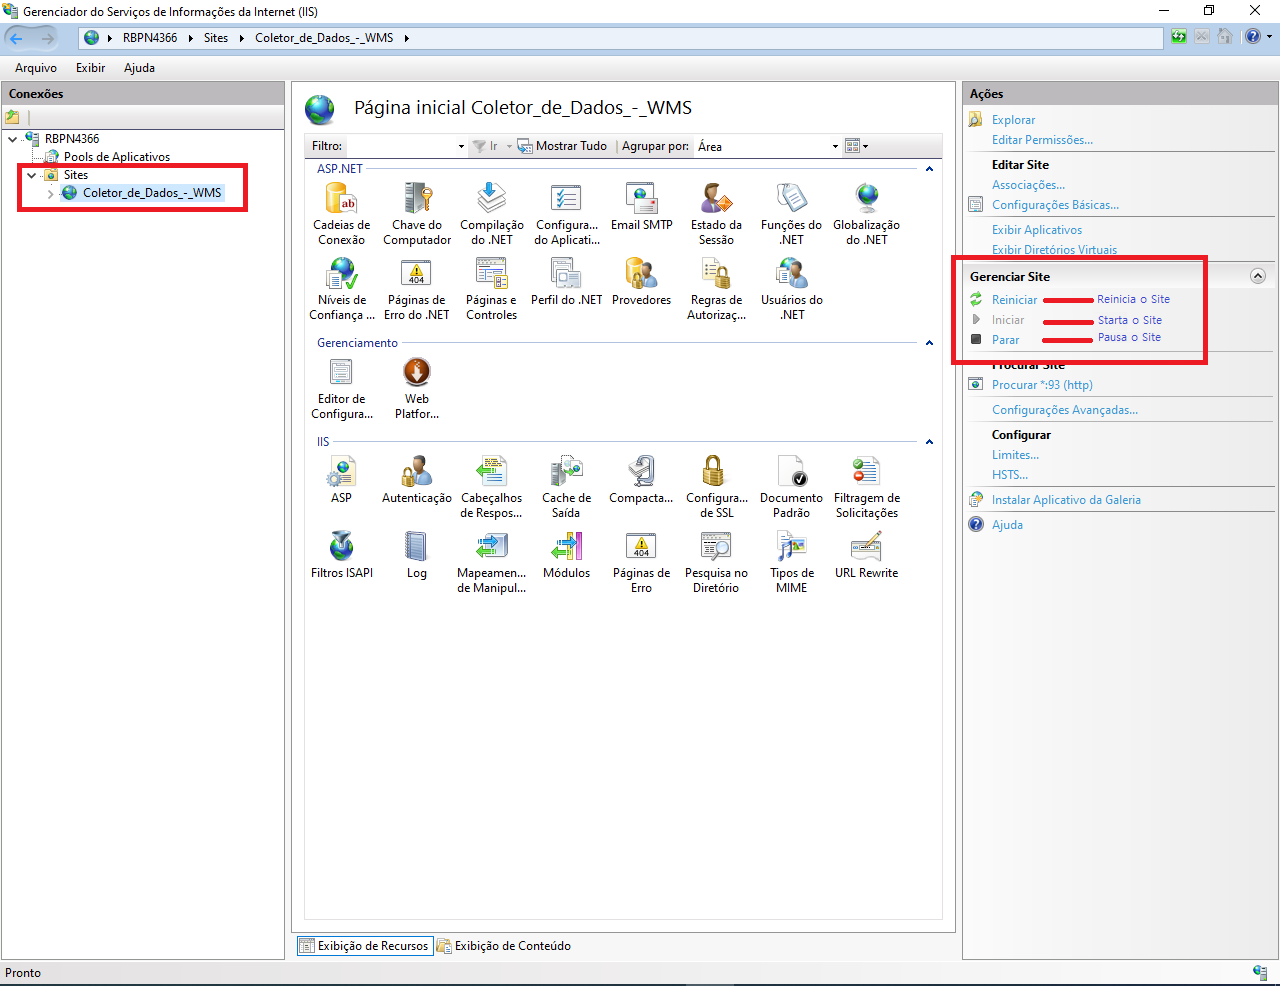Open Associações link

(1028, 185)
